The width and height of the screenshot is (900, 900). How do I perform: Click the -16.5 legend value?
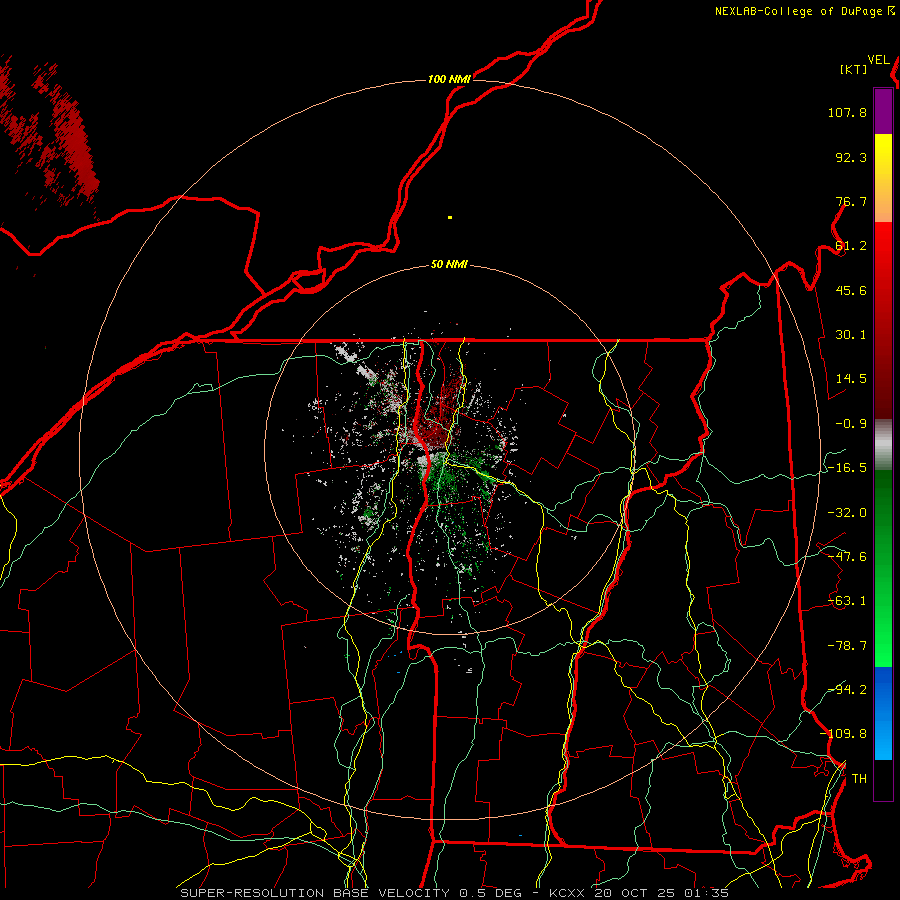847,468
